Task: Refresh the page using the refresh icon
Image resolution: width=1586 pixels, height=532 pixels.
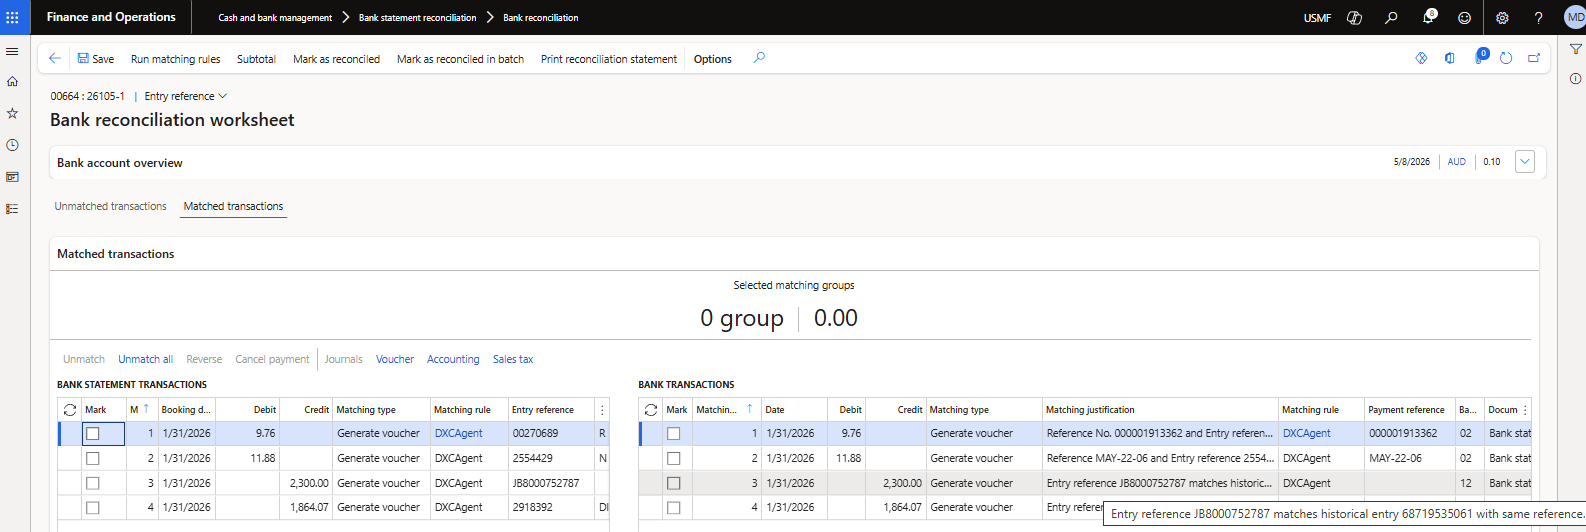Action: coord(1506,59)
